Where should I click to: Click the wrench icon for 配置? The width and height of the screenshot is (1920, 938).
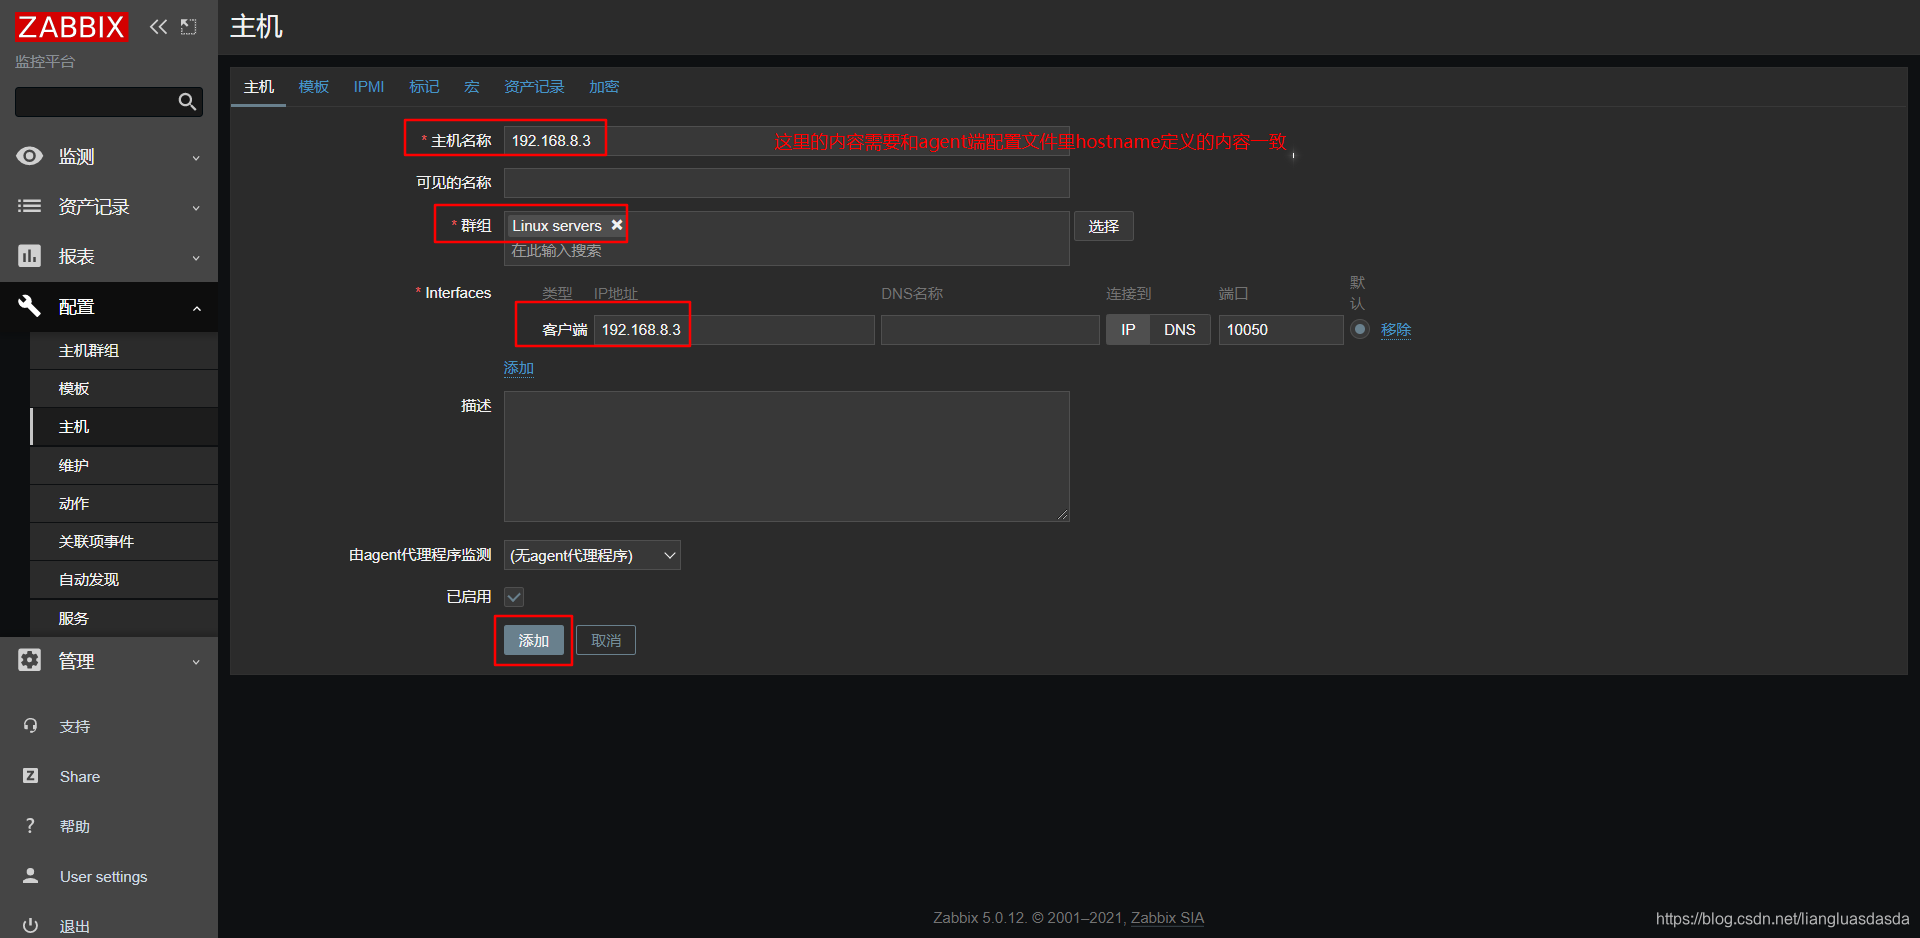pos(30,306)
